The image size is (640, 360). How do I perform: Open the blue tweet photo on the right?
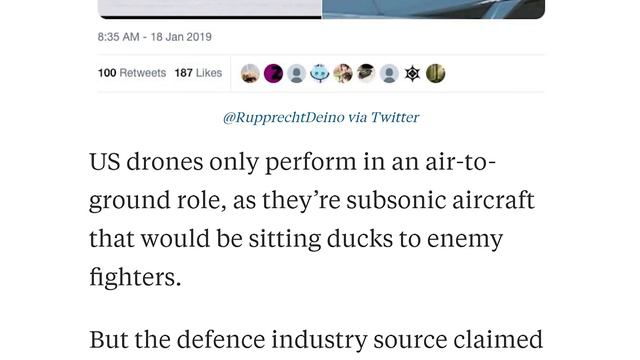pyautogui.click(x=433, y=9)
